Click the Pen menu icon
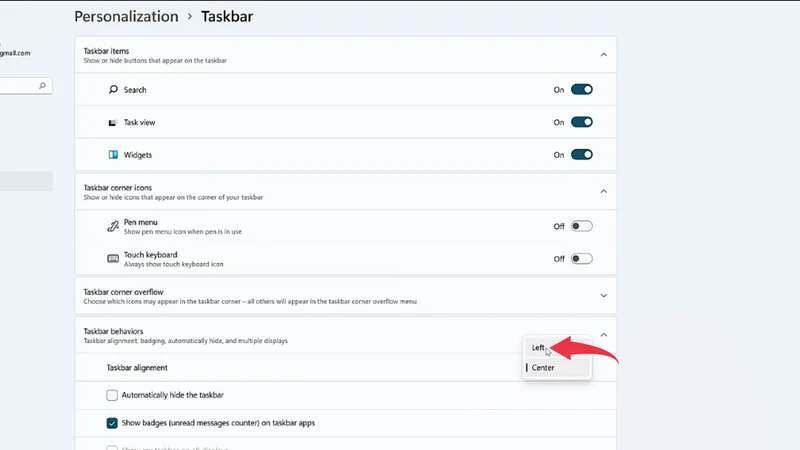 [x=113, y=226]
